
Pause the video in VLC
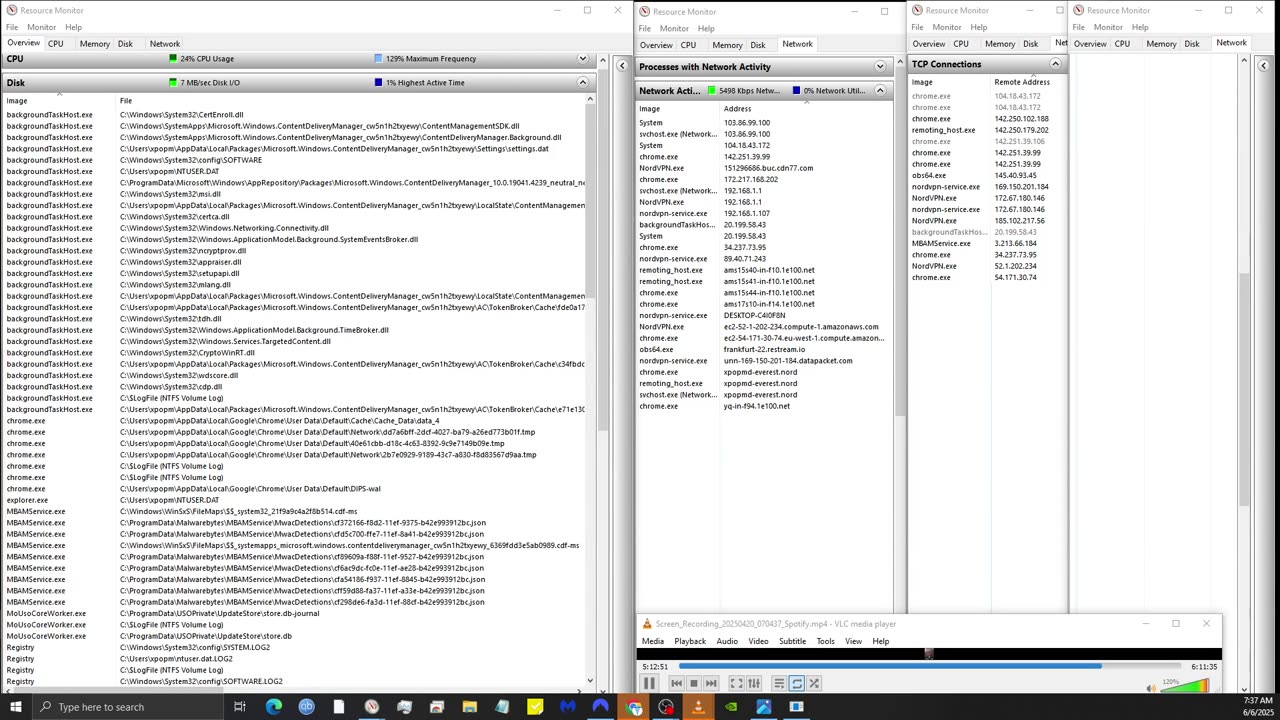click(x=649, y=684)
